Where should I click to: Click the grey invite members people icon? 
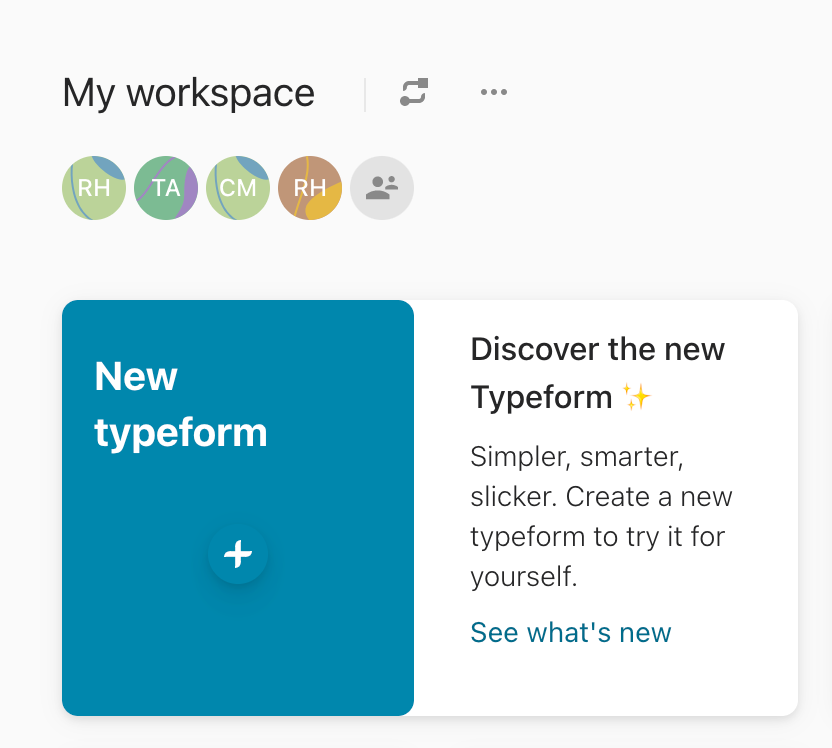click(x=382, y=188)
